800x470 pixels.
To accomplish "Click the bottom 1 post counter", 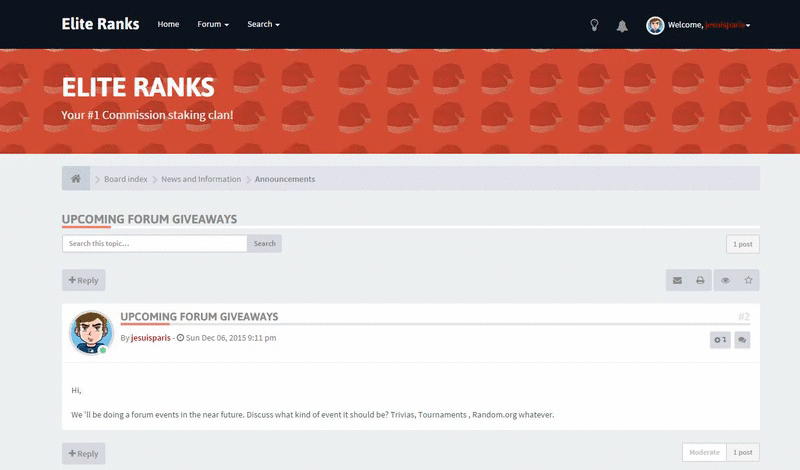I will 743,452.
